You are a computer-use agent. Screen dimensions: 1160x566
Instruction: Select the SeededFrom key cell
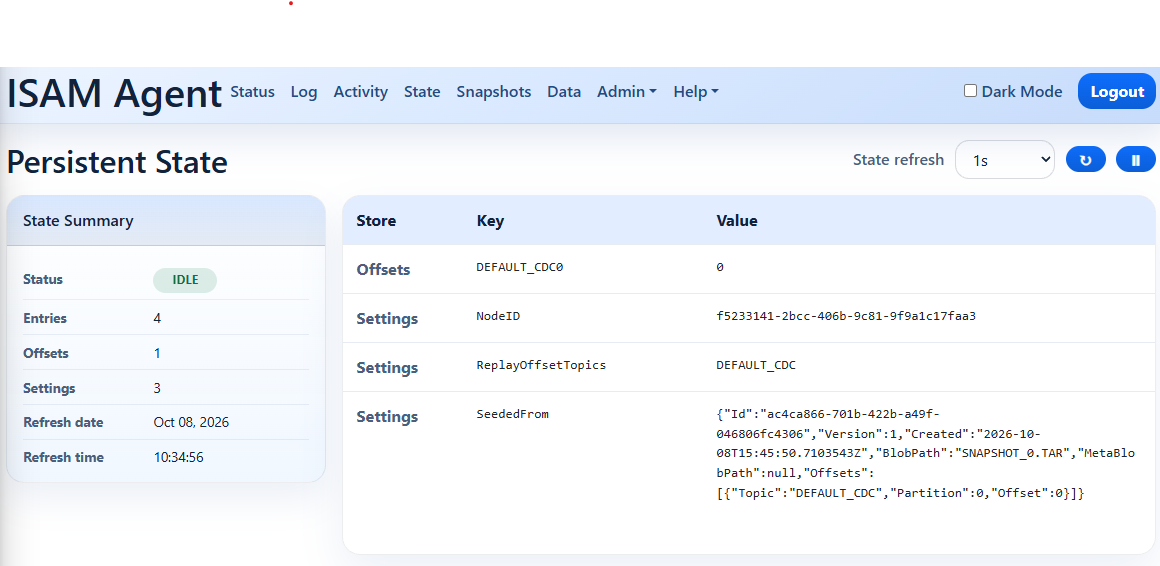pos(512,414)
